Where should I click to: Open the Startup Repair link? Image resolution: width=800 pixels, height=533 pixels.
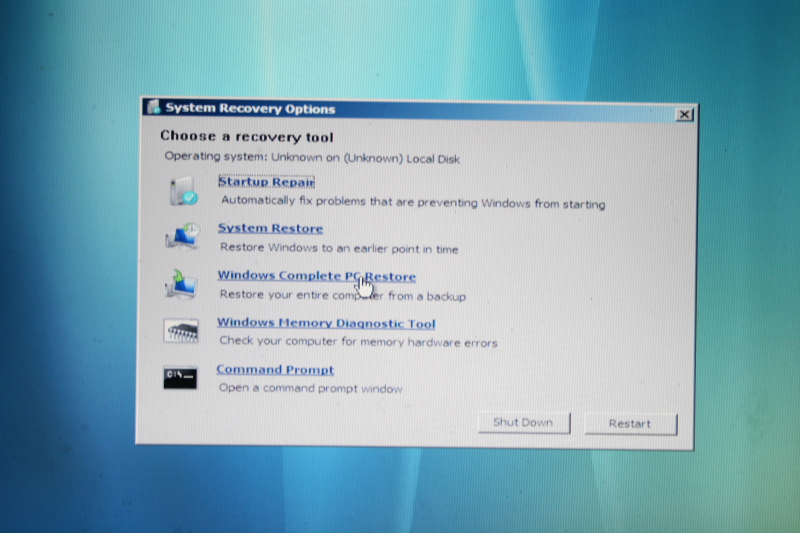click(x=266, y=182)
